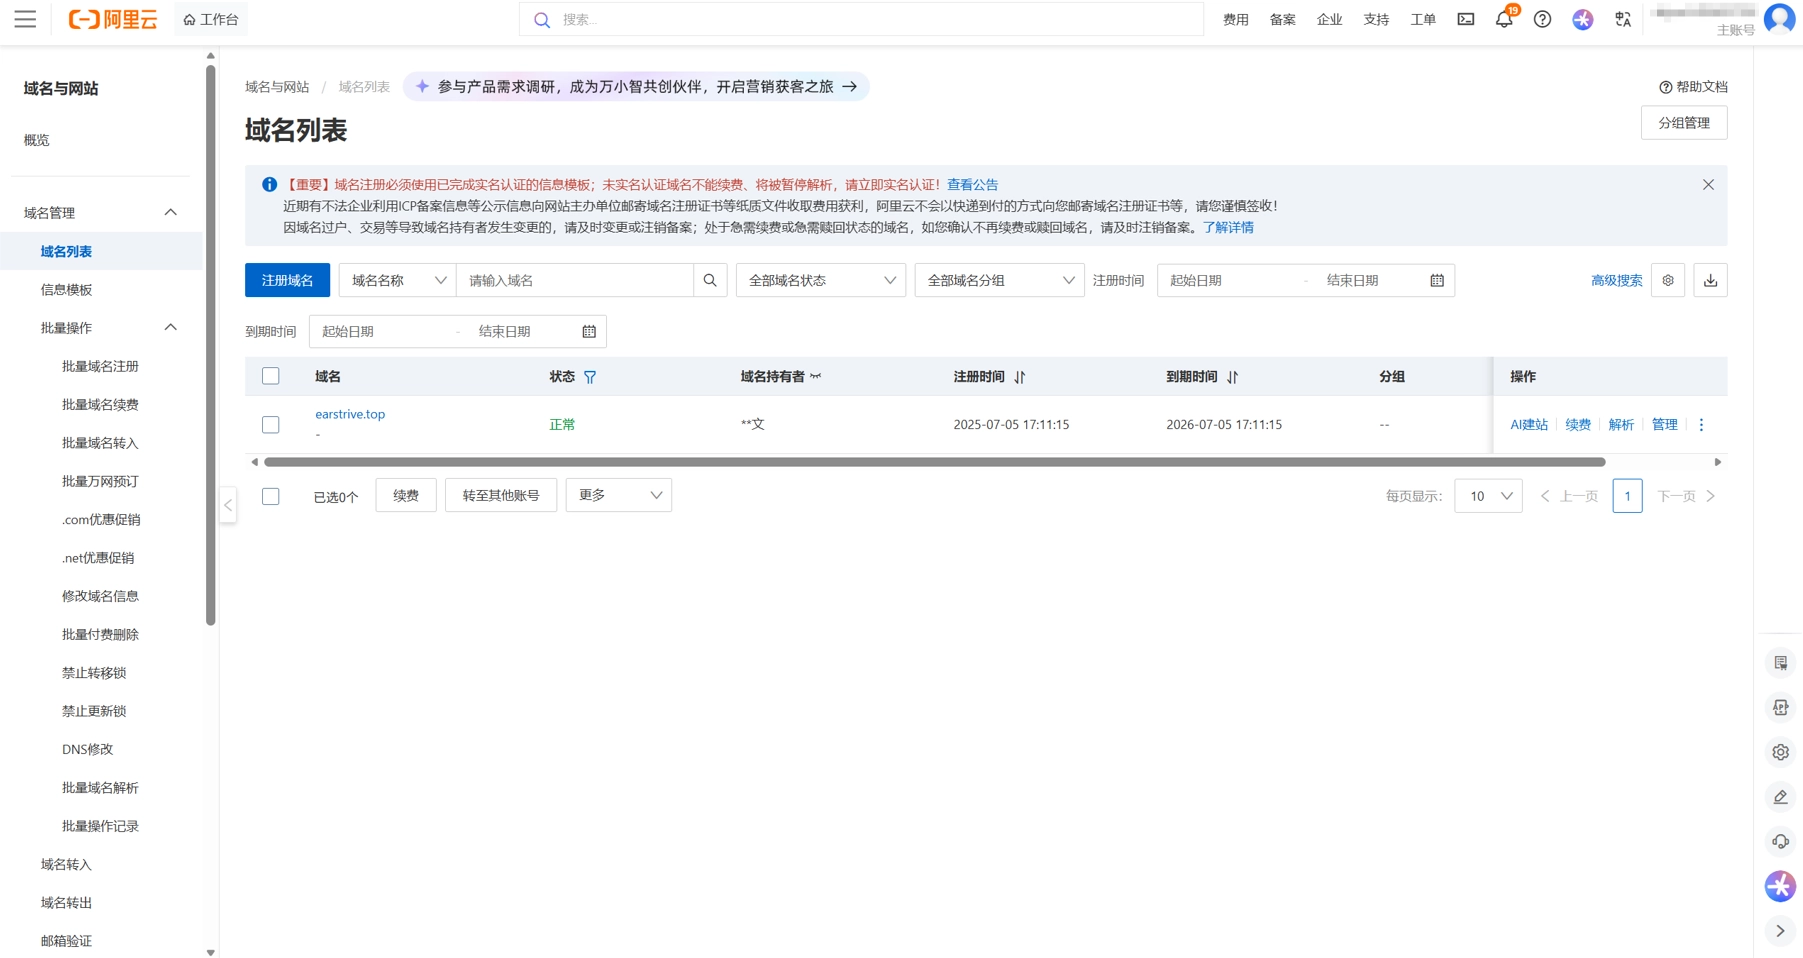This screenshot has width=1803, height=958.
Task: Expand the 全部域名状态 dropdown
Action: [820, 281]
